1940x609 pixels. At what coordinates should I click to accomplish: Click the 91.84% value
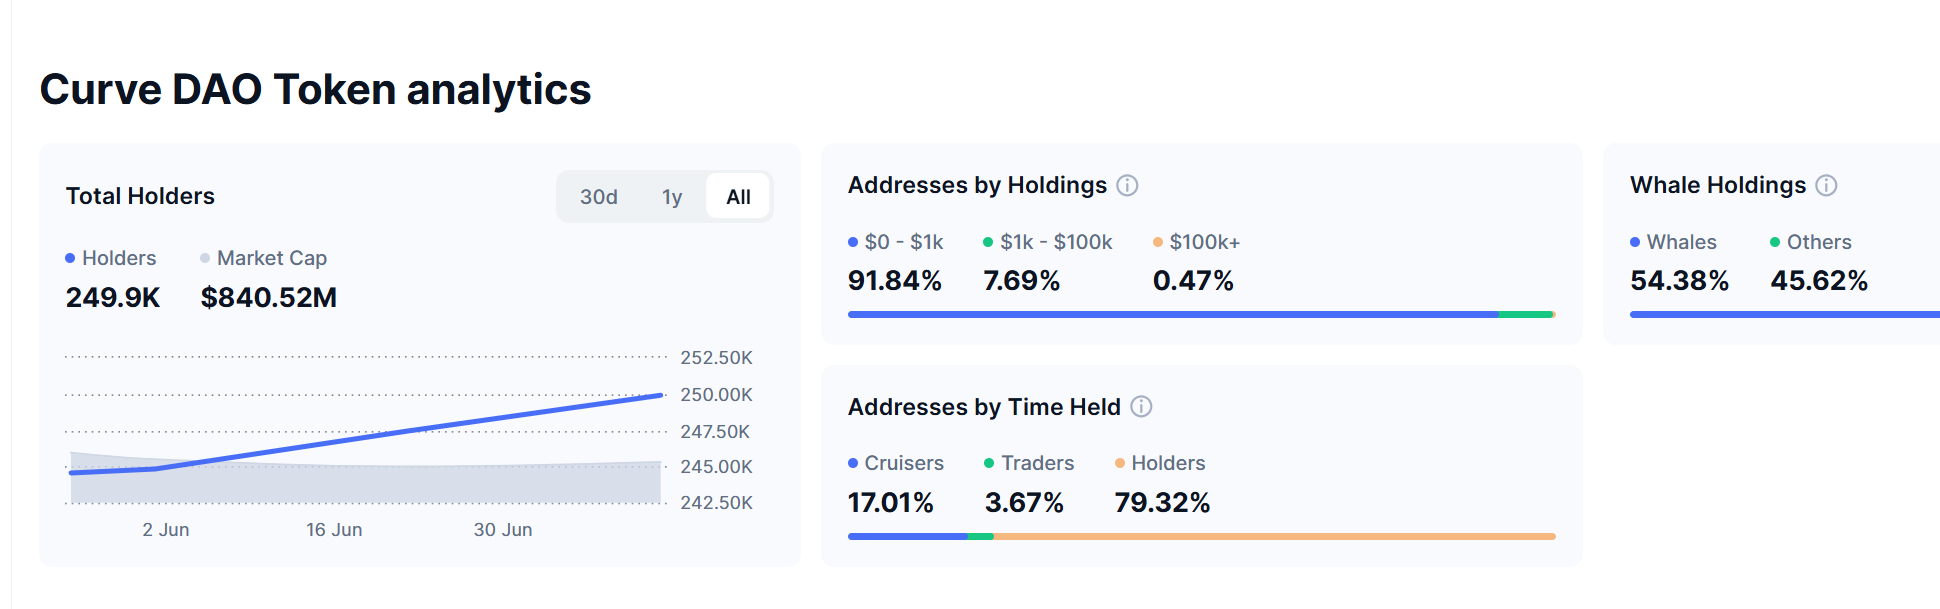[895, 281]
